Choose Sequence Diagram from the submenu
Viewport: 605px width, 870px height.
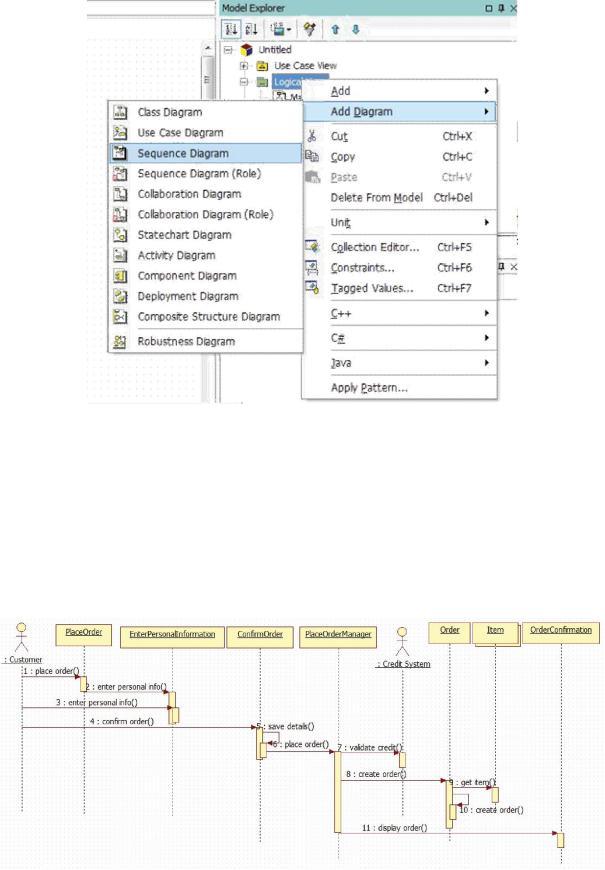(x=206, y=153)
